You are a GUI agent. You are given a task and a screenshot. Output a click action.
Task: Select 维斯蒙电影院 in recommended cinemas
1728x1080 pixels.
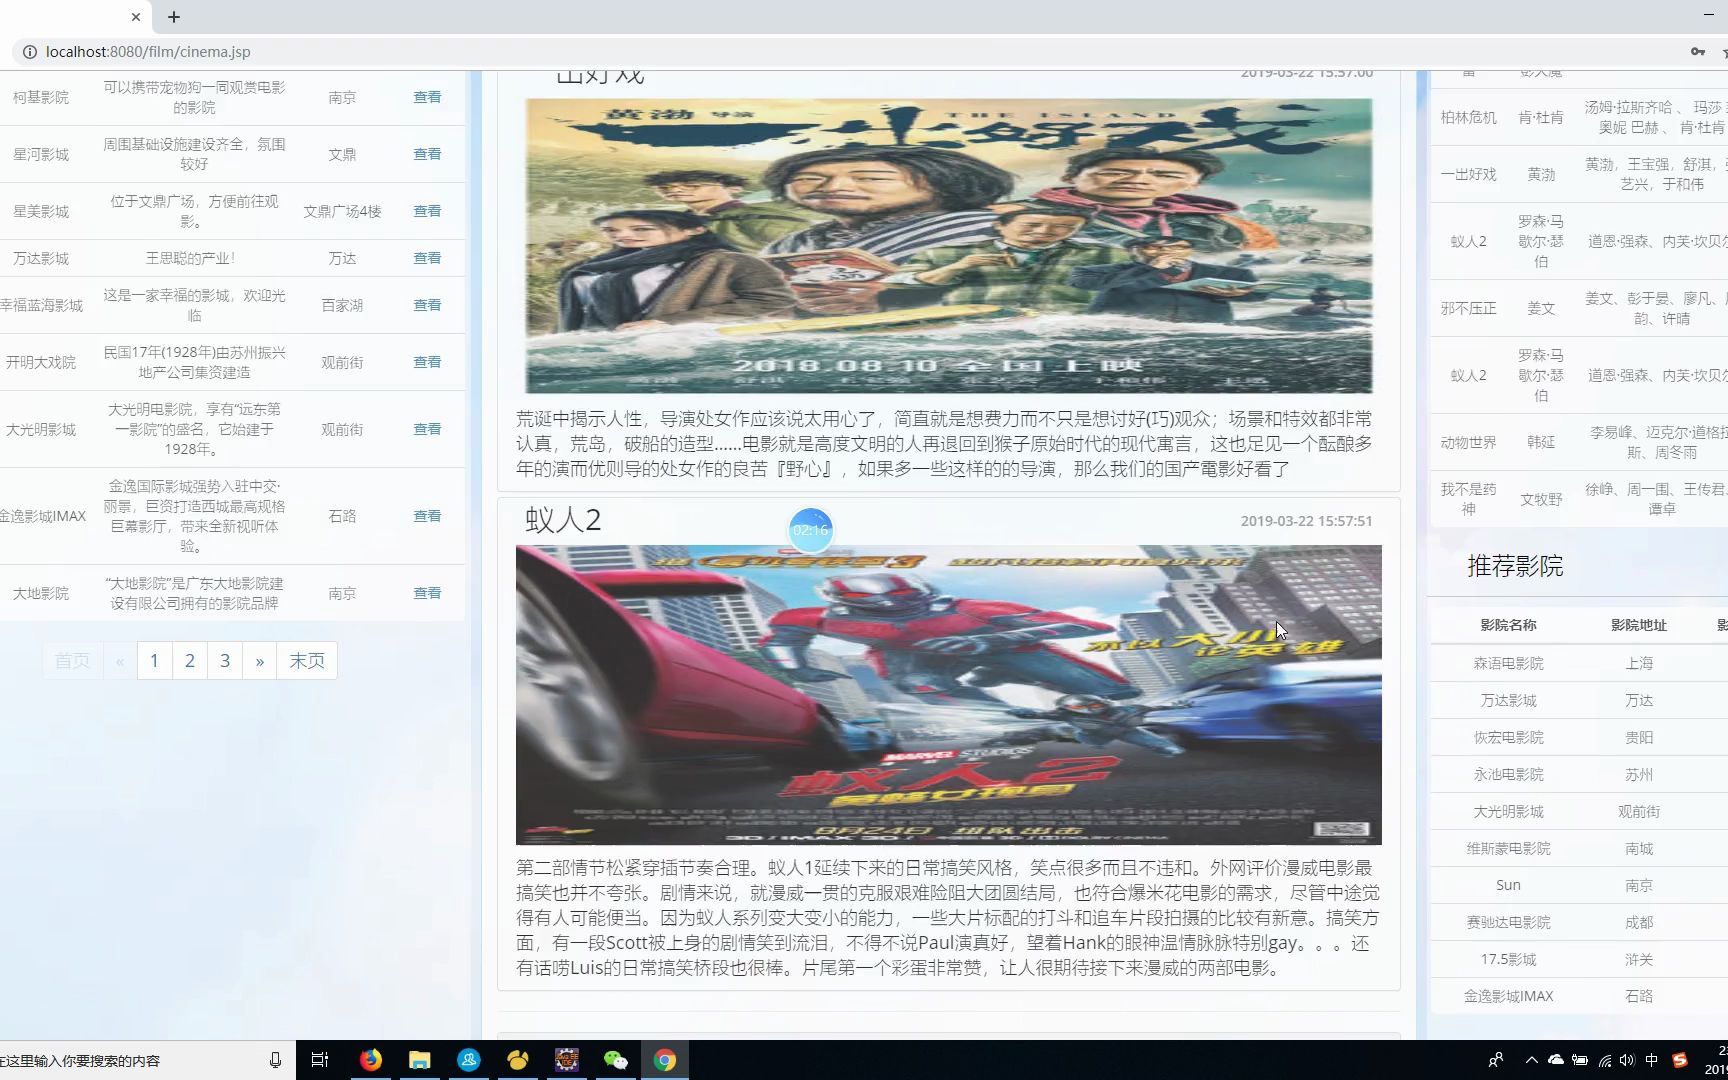click(x=1508, y=848)
